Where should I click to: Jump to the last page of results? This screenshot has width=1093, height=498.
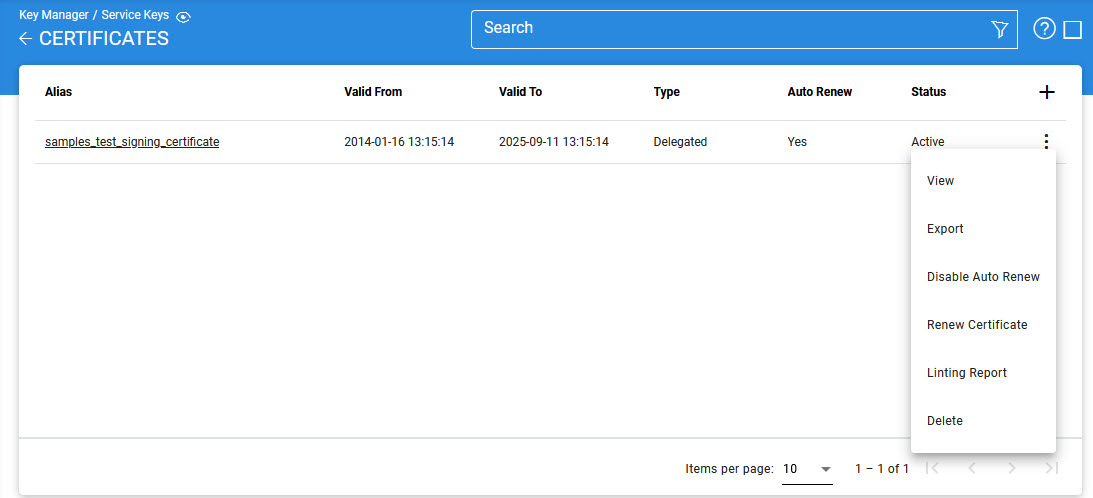pyautogui.click(x=1050, y=468)
